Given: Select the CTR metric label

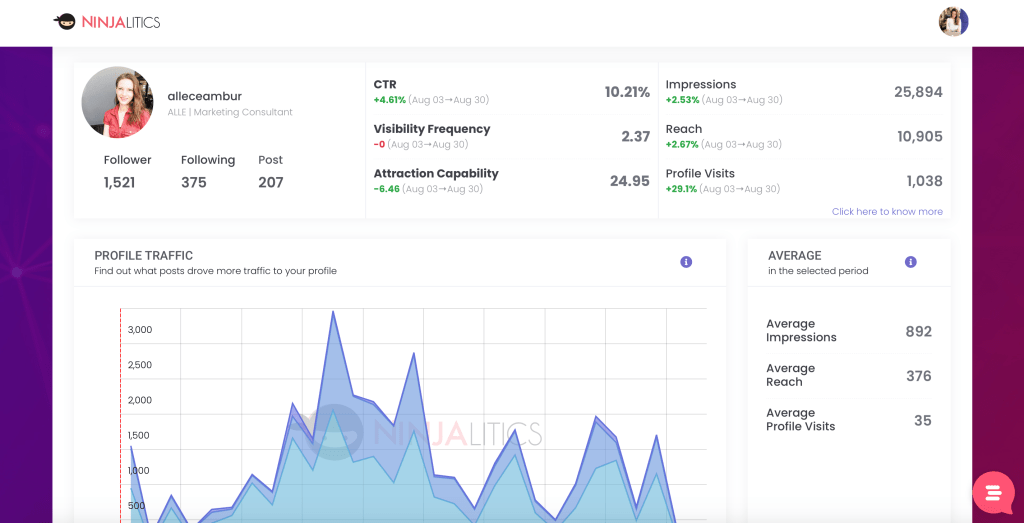Looking at the screenshot, I should 385,85.
